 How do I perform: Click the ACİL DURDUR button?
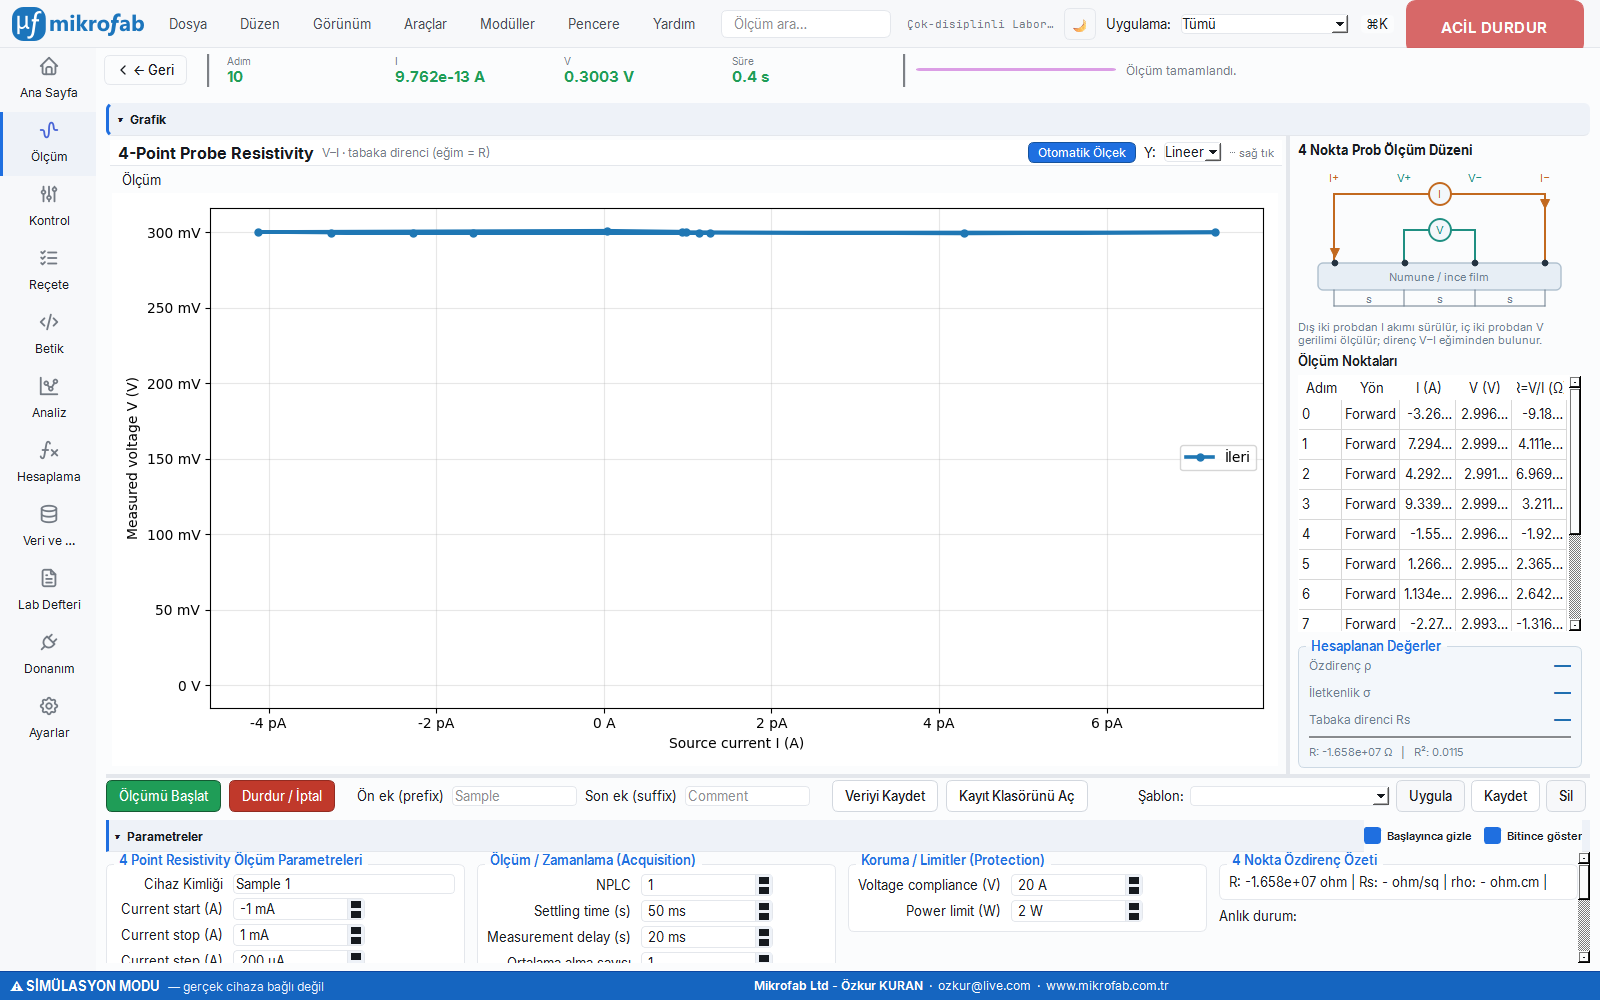(1494, 25)
